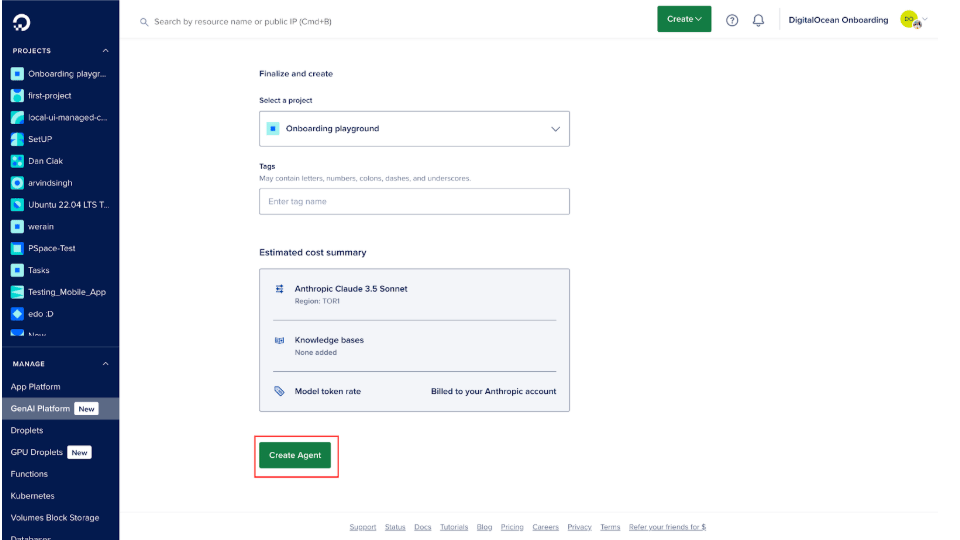Viewport: 960px width, 540px height.
Task: Open the Careers footer link
Action: (x=545, y=527)
